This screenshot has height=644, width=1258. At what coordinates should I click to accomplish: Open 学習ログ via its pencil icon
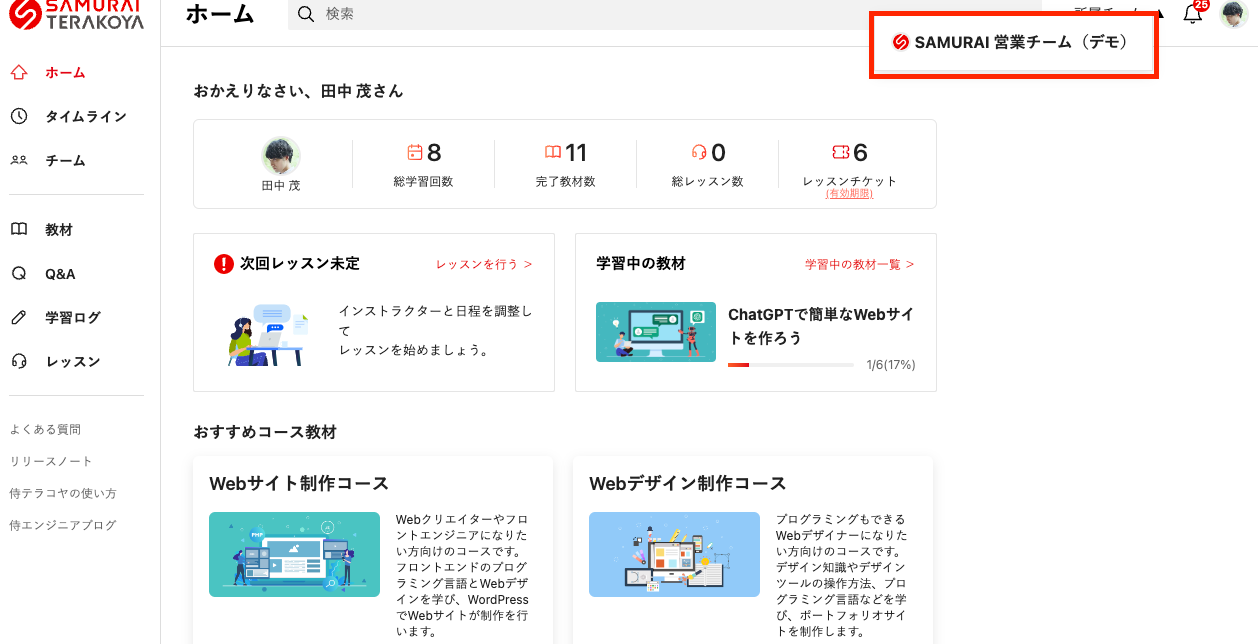click(x=19, y=318)
